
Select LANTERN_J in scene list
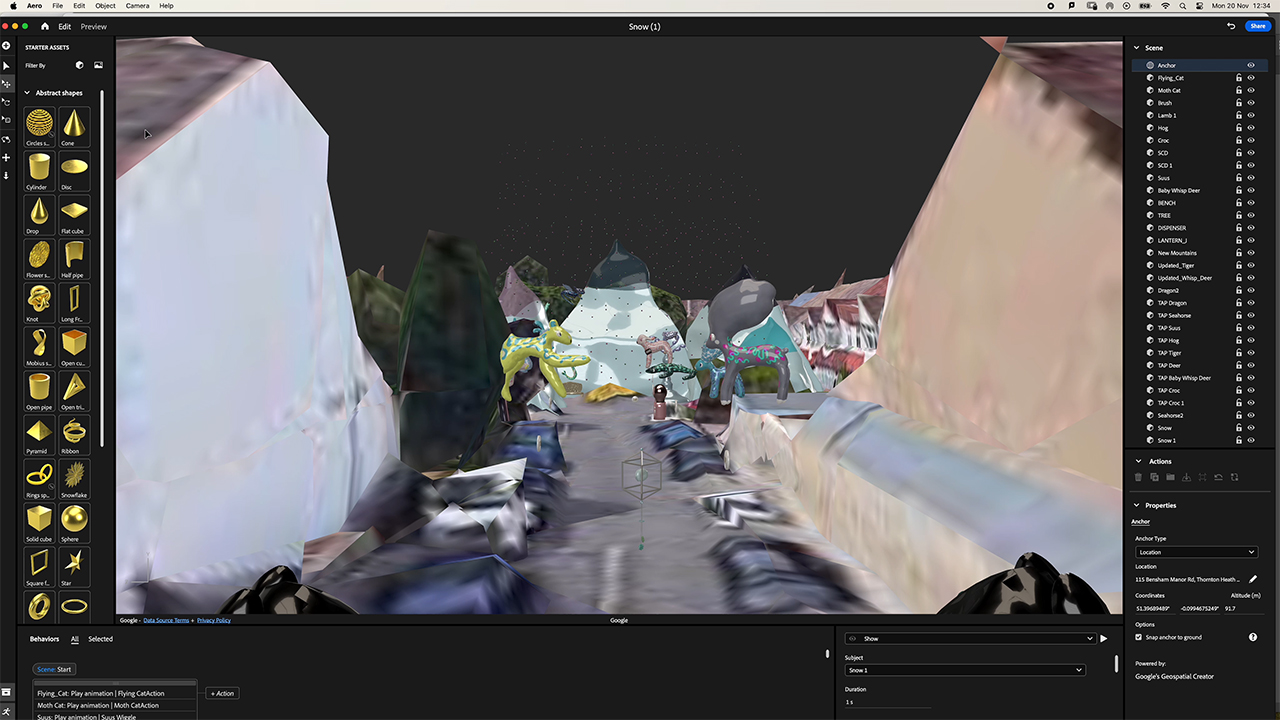point(1172,240)
